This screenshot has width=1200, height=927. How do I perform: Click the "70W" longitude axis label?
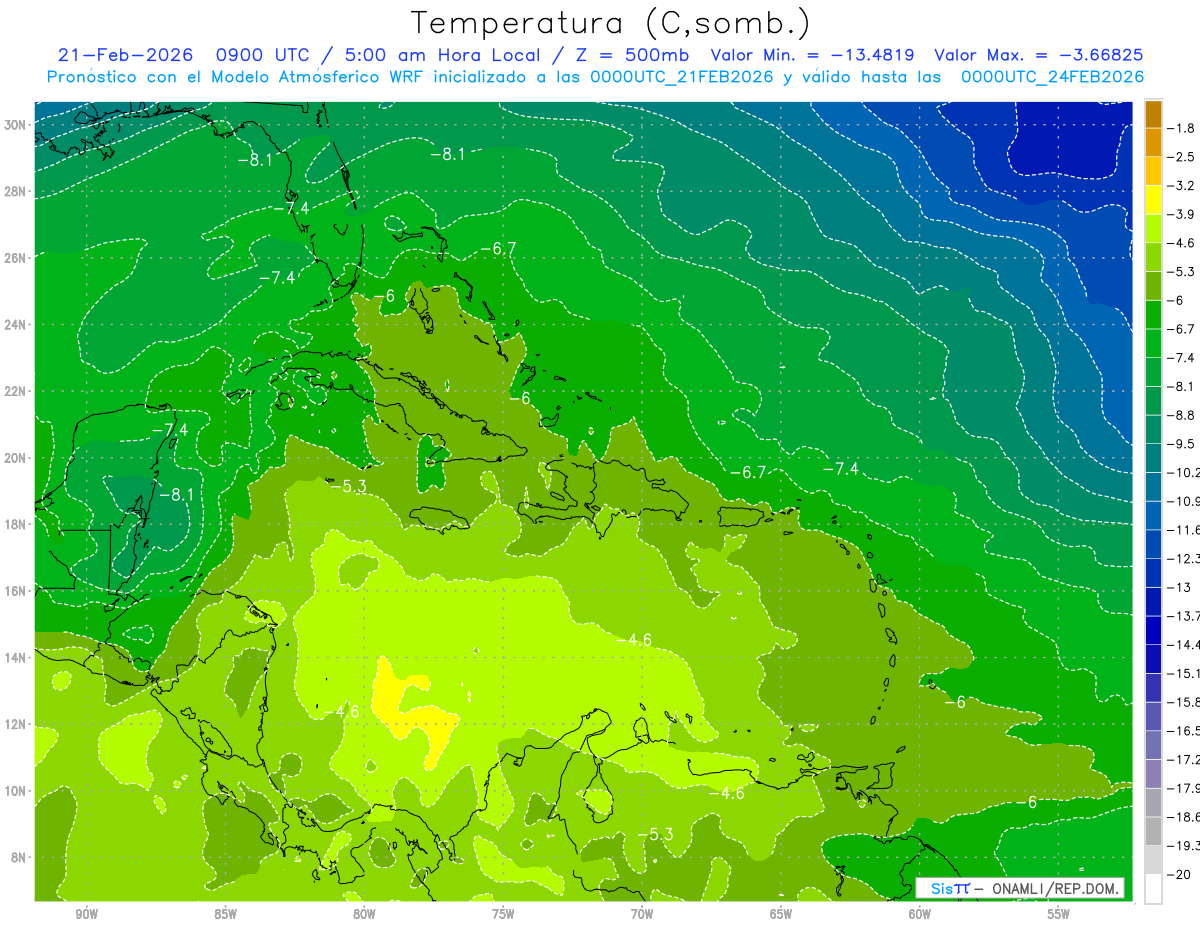pyautogui.click(x=642, y=914)
